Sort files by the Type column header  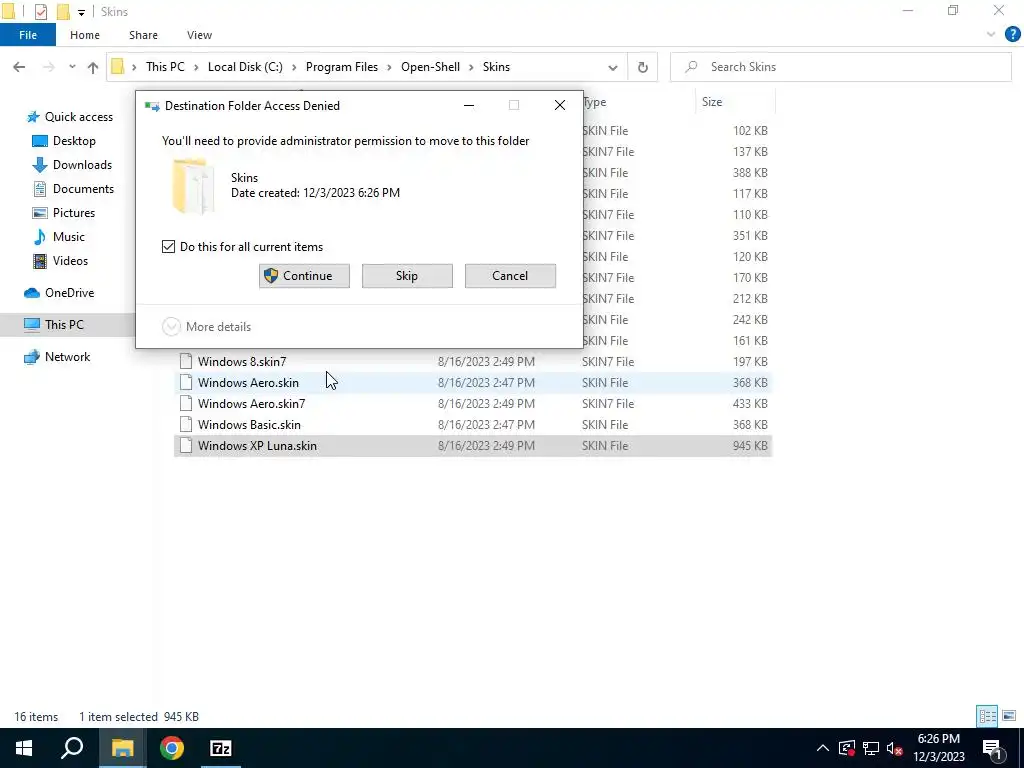(x=639, y=102)
